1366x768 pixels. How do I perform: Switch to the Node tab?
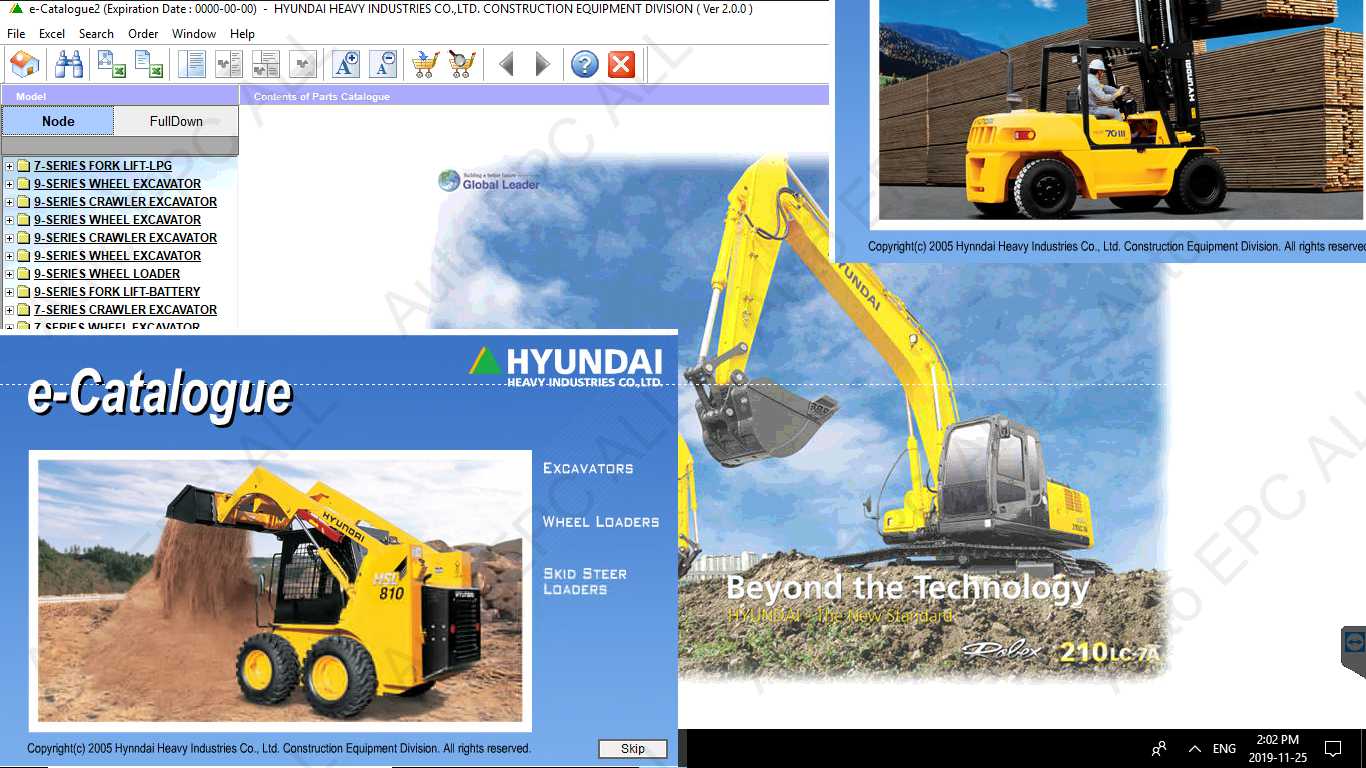pyautogui.click(x=58, y=121)
